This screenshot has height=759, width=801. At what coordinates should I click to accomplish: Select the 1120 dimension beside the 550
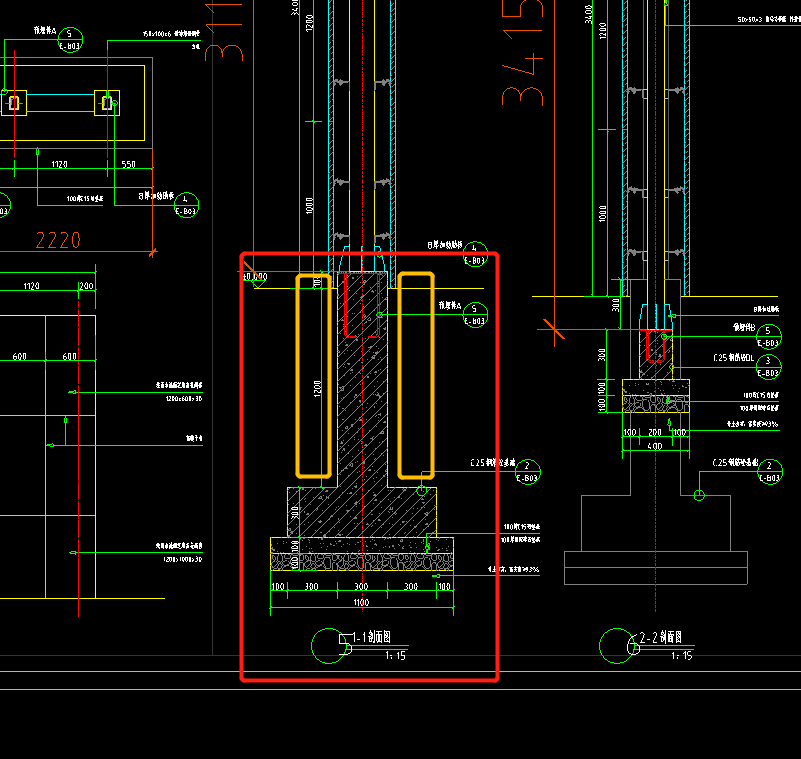click(59, 164)
